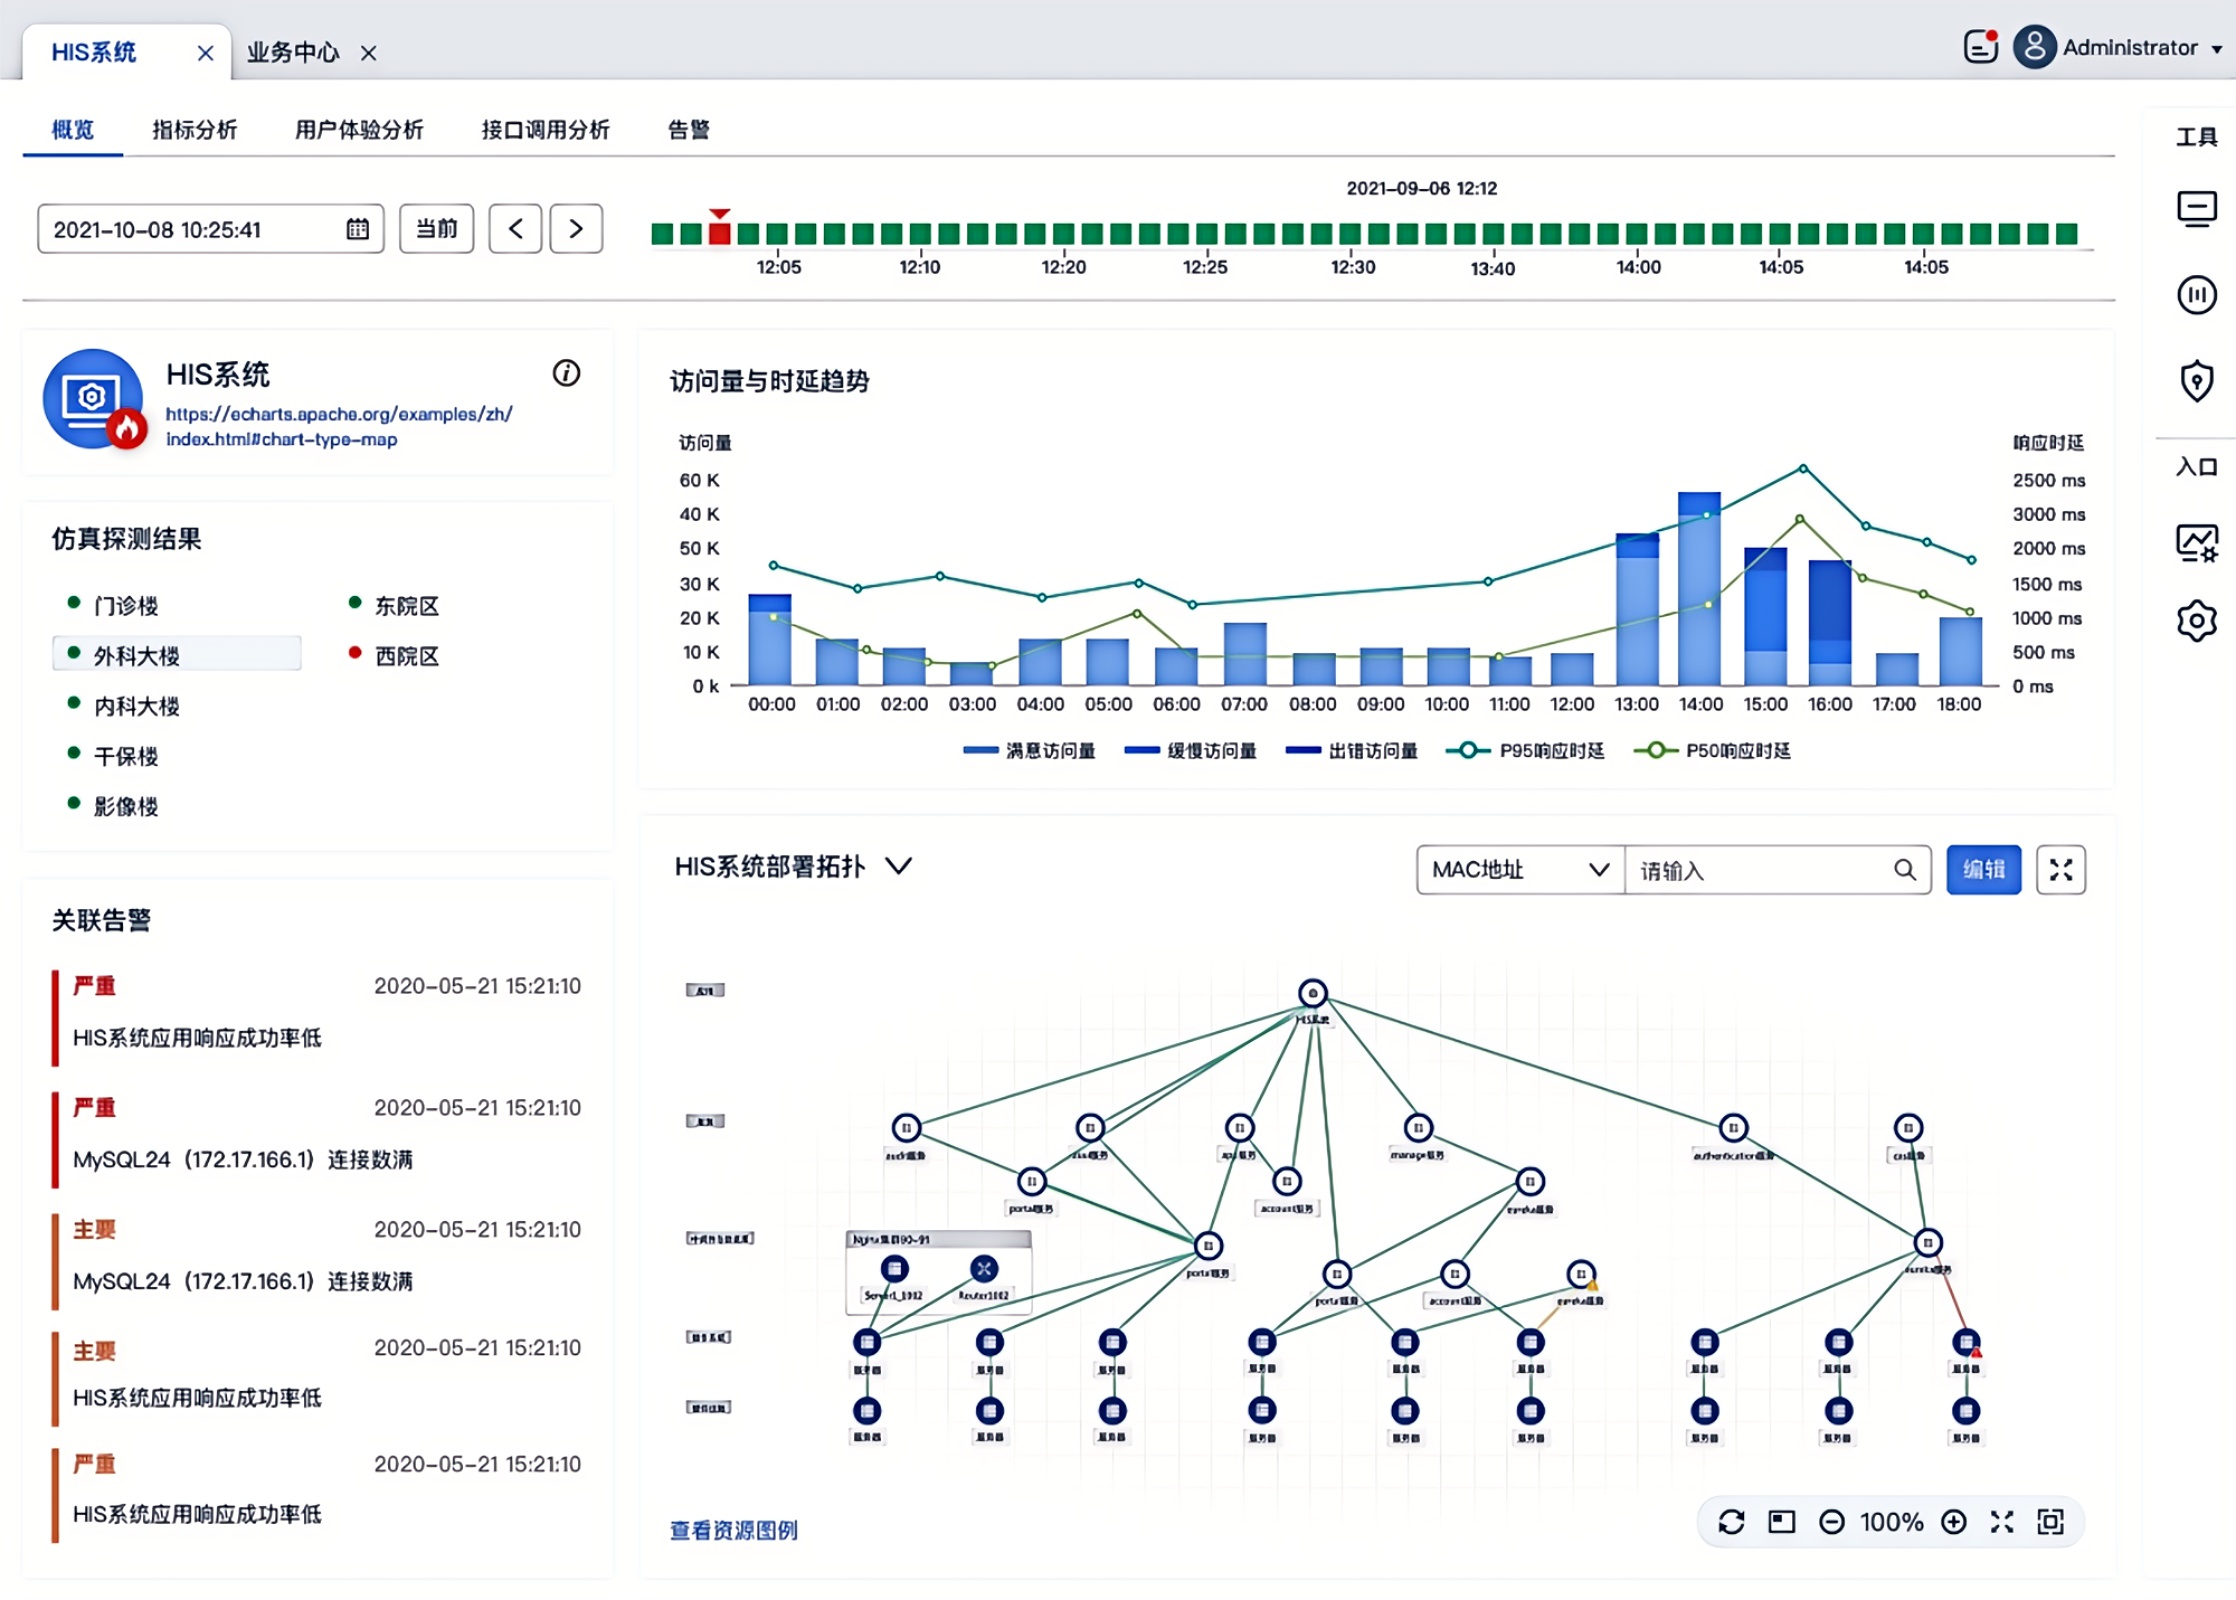Image resolution: width=2236 pixels, height=1600 pixels.
Task: Click the 编辑 button
Action: 1983,869
